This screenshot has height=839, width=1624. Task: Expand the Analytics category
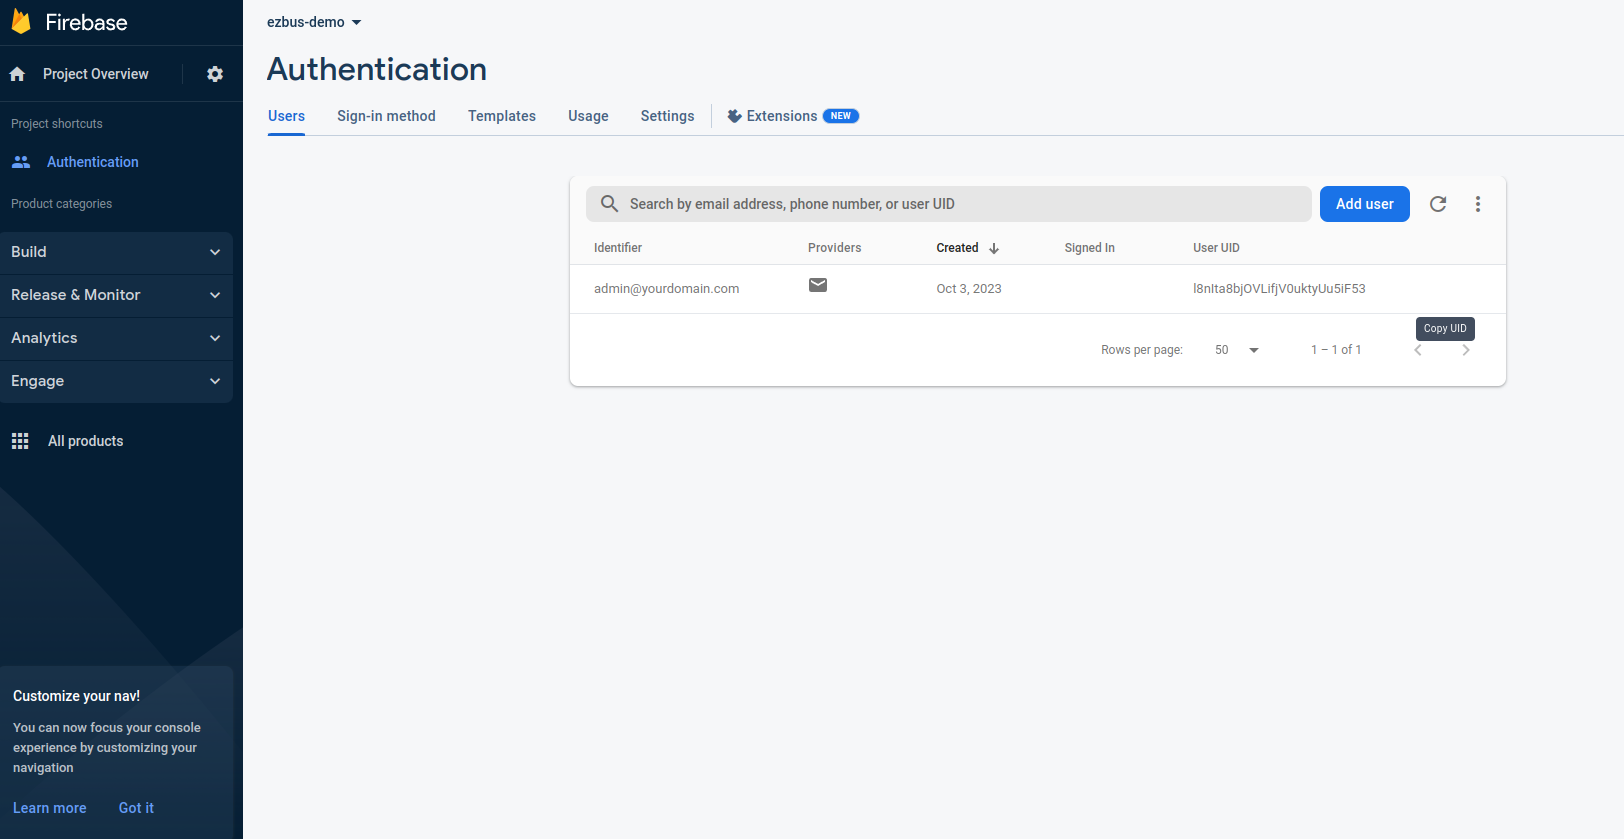click(x=116, y=338)
